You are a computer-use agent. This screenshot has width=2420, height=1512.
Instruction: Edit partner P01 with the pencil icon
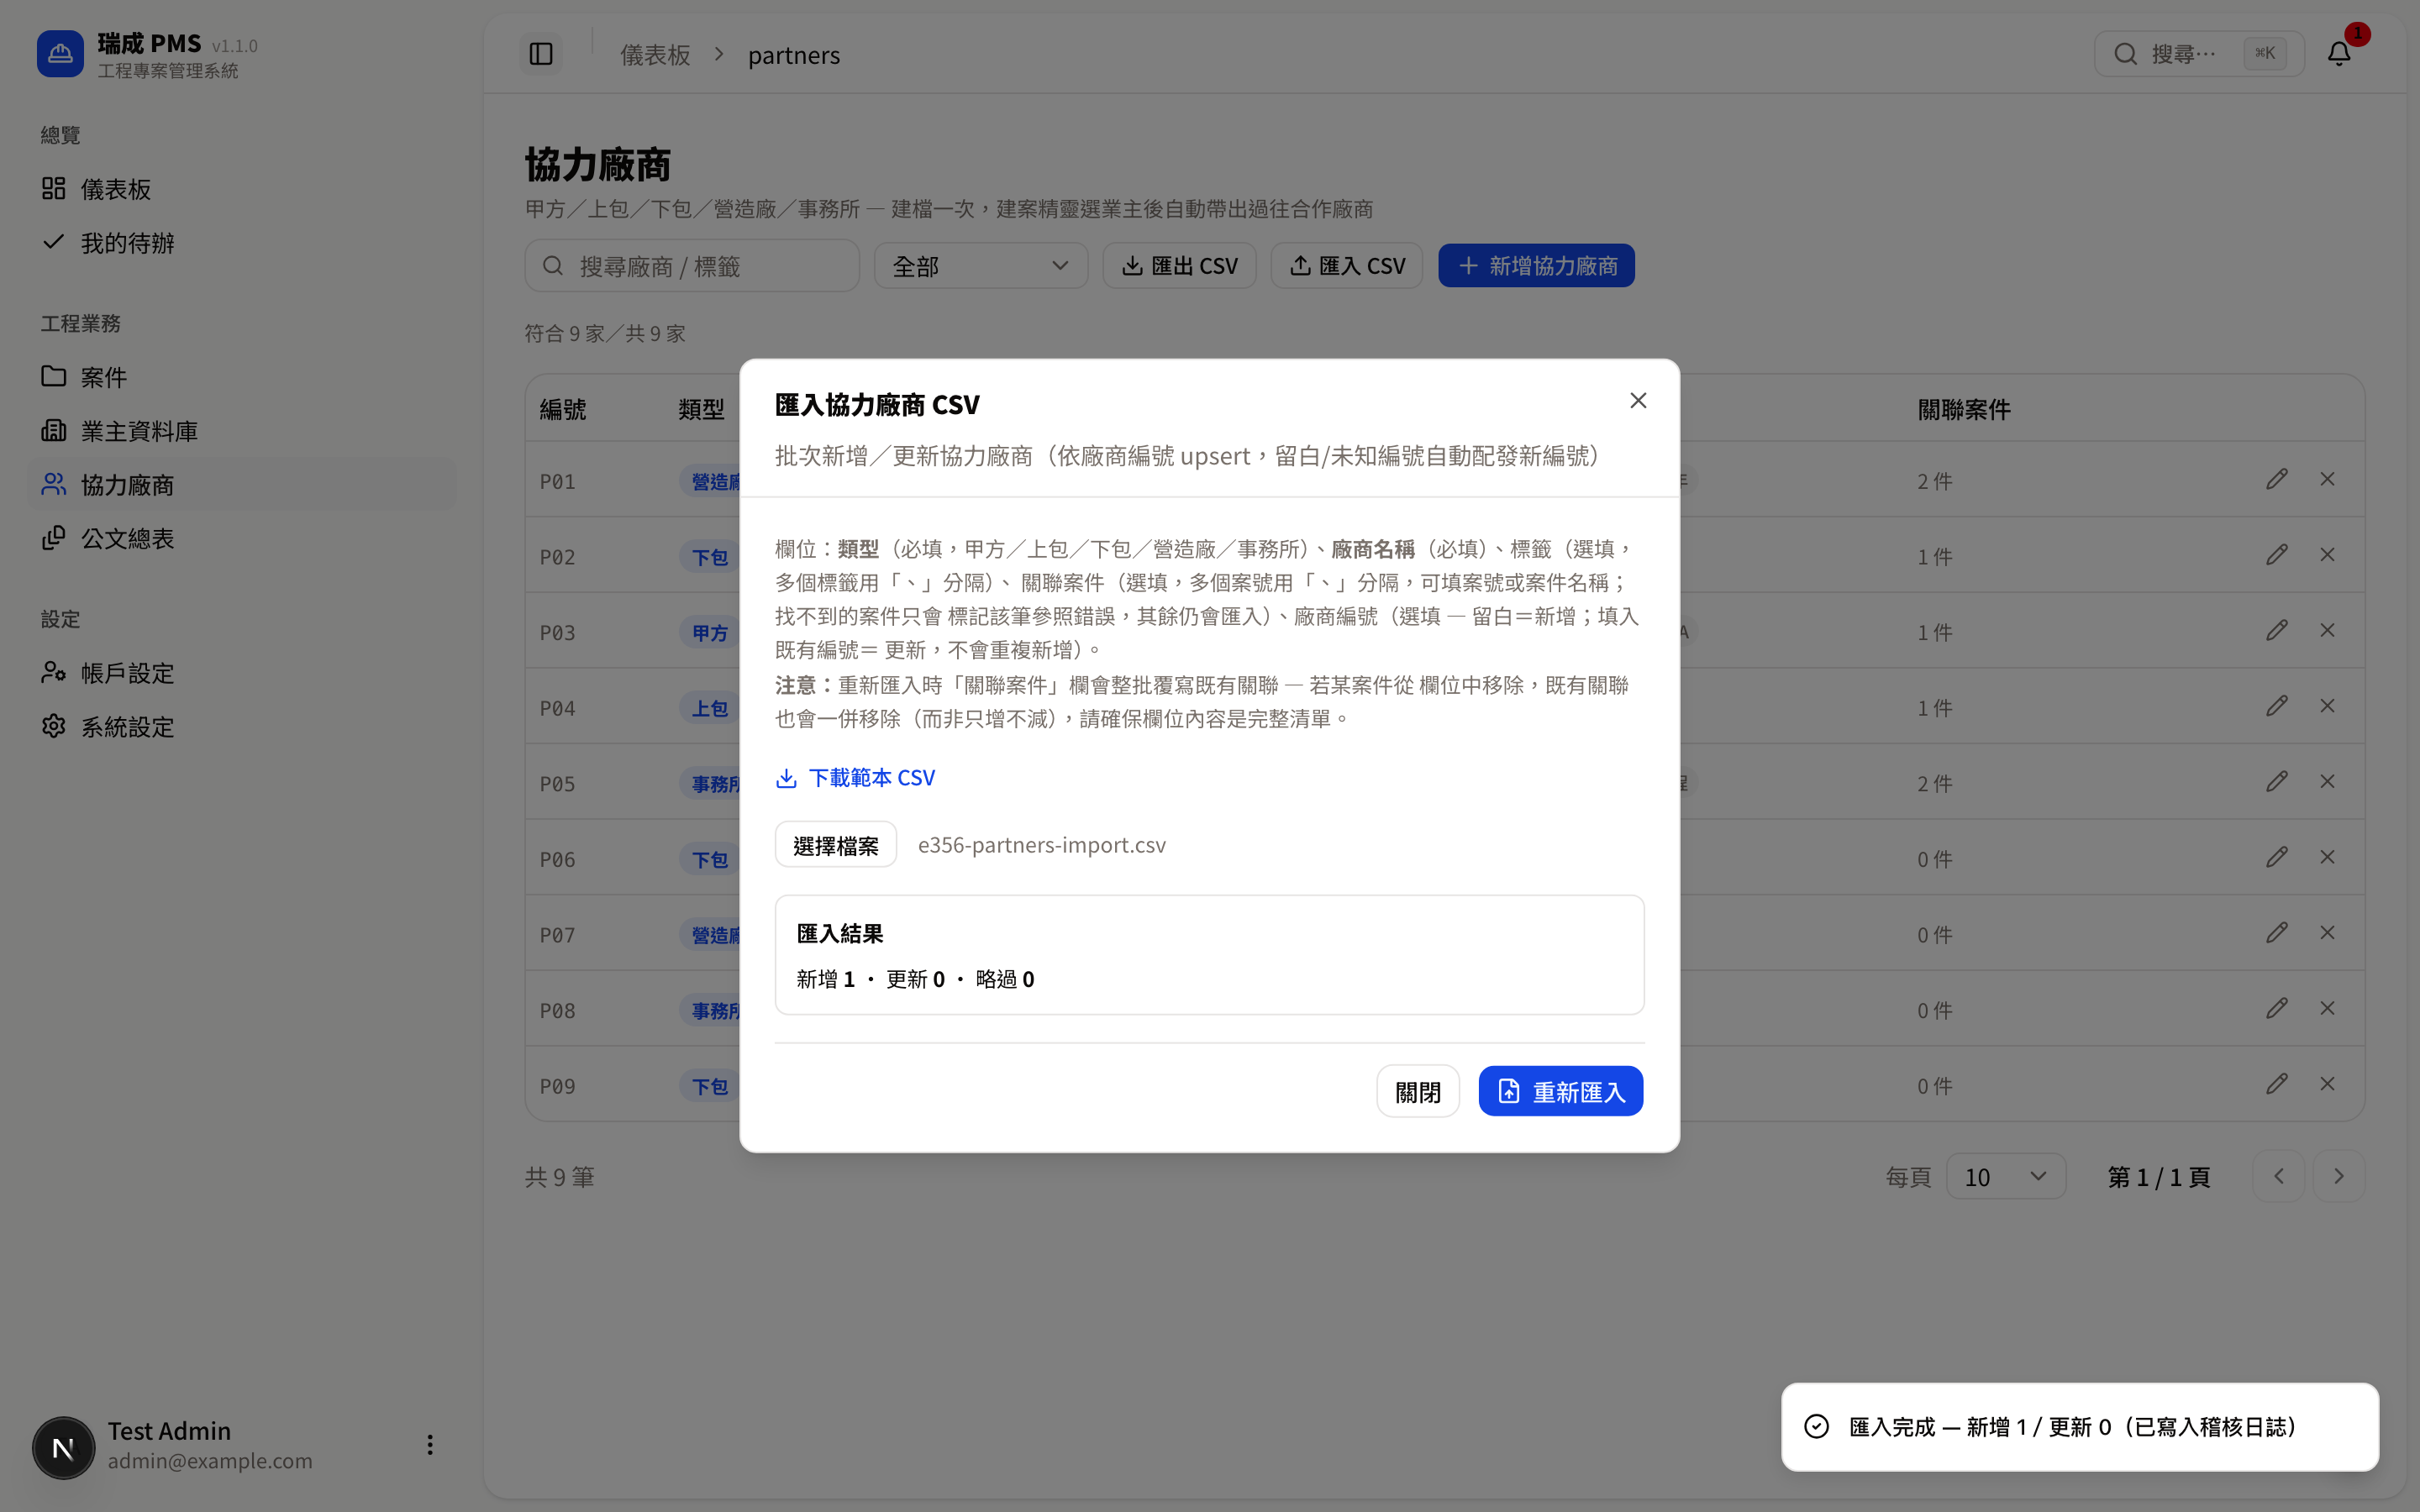(x=2277, y=480)
